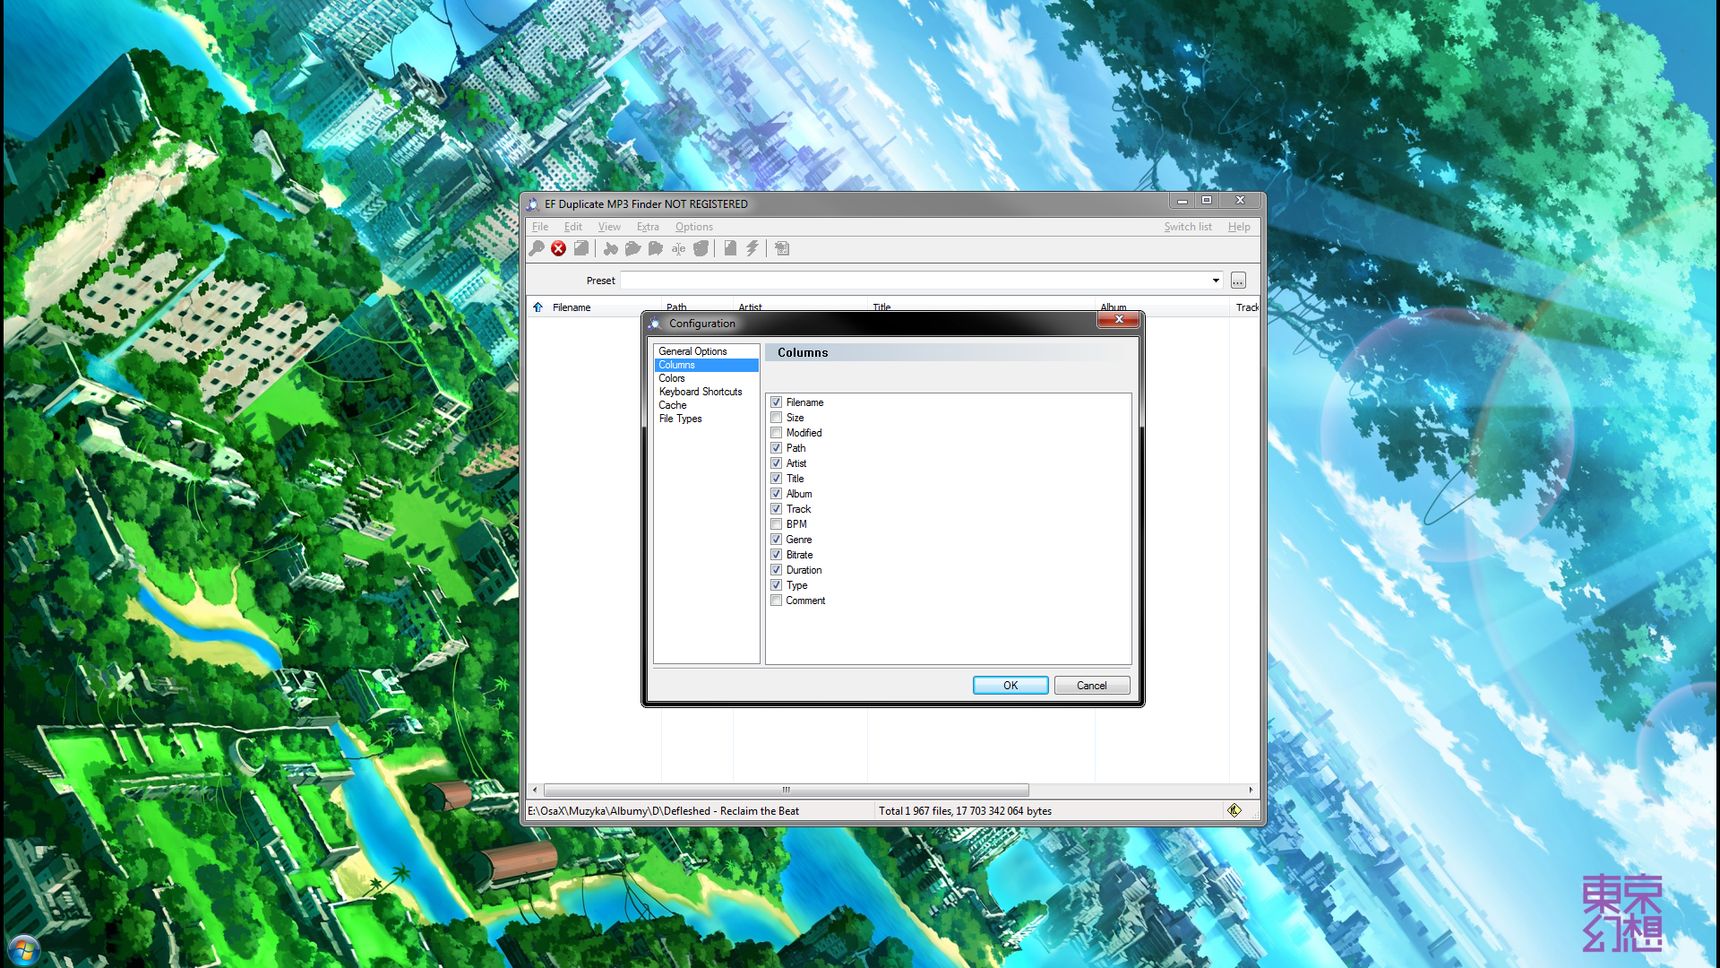
Task: Select Colors in the configuration list
Action: pos(706,378)
